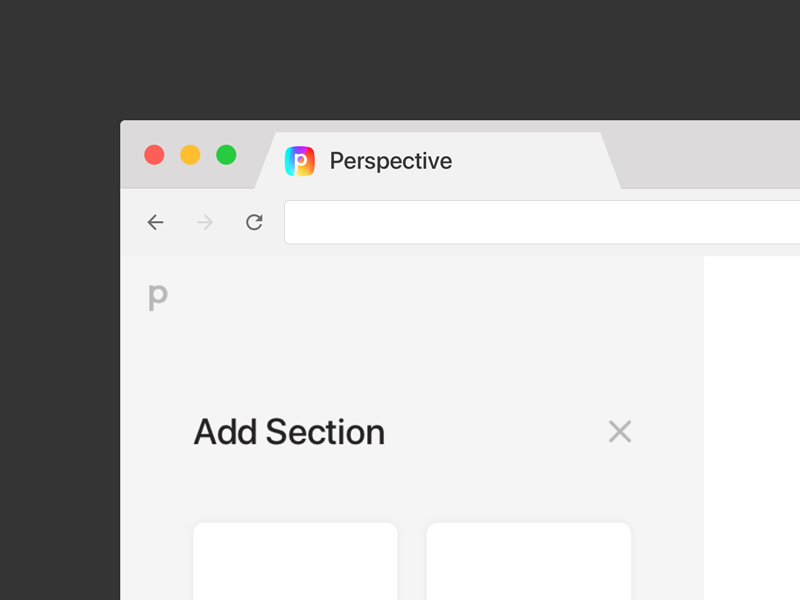Close the browser window with red button
The width and height of the screenshot is (800, 600).
click(154, 155)
